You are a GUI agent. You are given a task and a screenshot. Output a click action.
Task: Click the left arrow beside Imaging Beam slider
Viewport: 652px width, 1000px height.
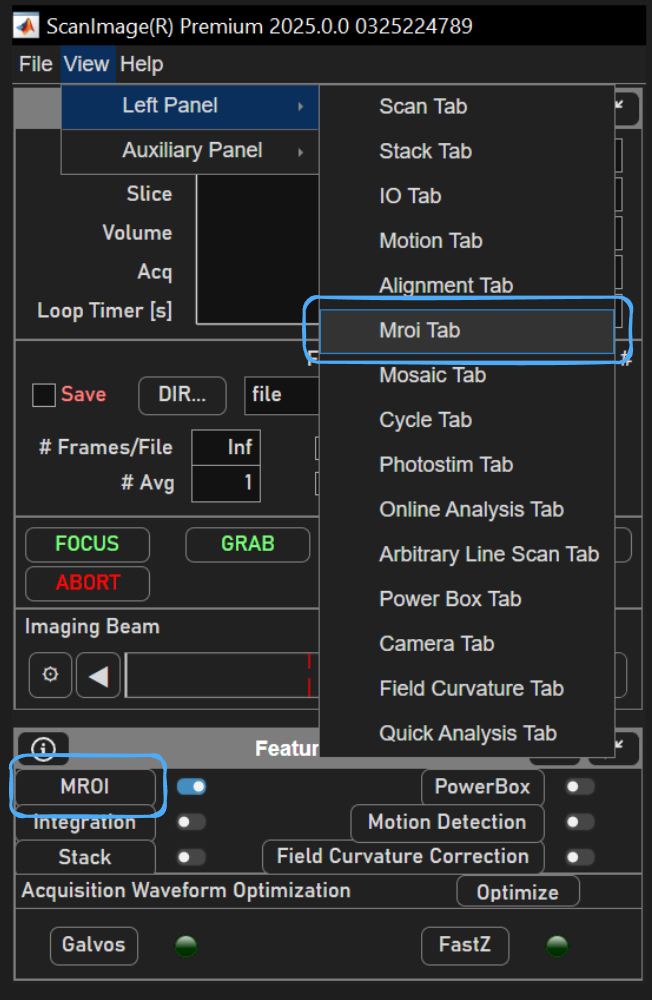(x=98, y=676)
